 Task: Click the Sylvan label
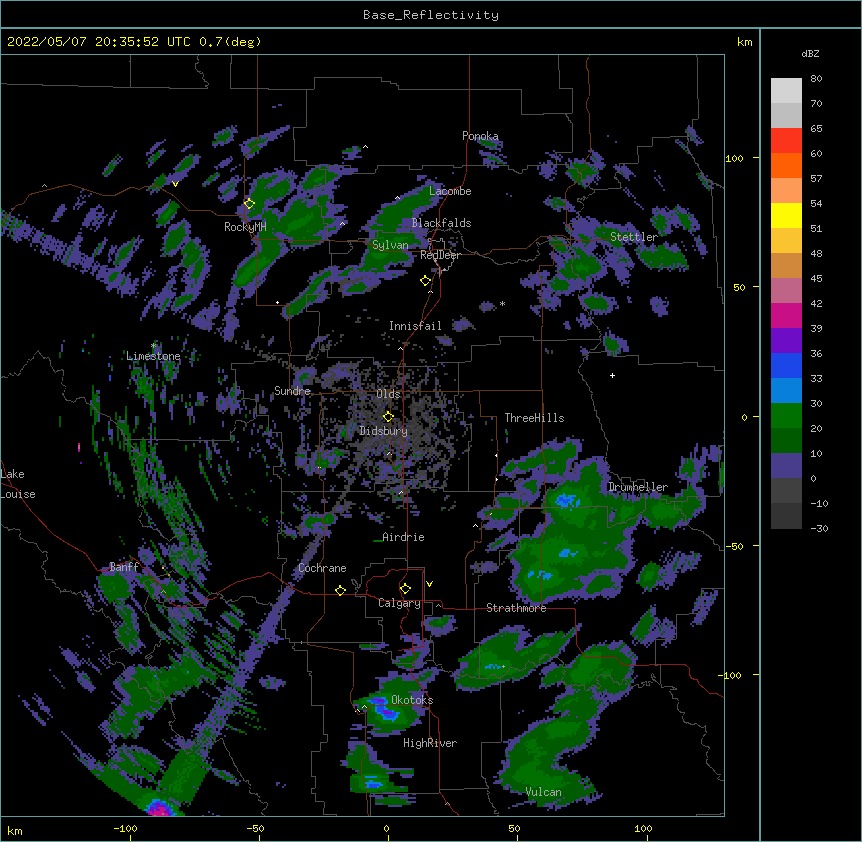coord(390,245)
